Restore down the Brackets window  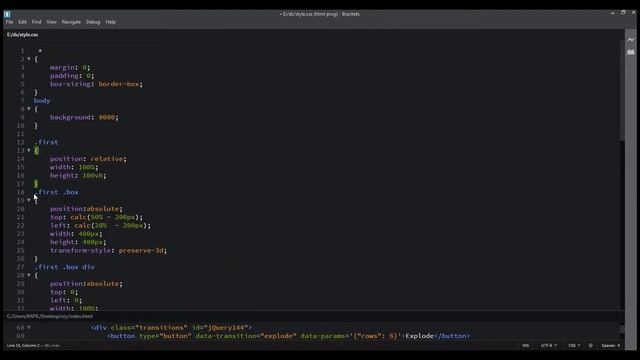coord(623,13)
